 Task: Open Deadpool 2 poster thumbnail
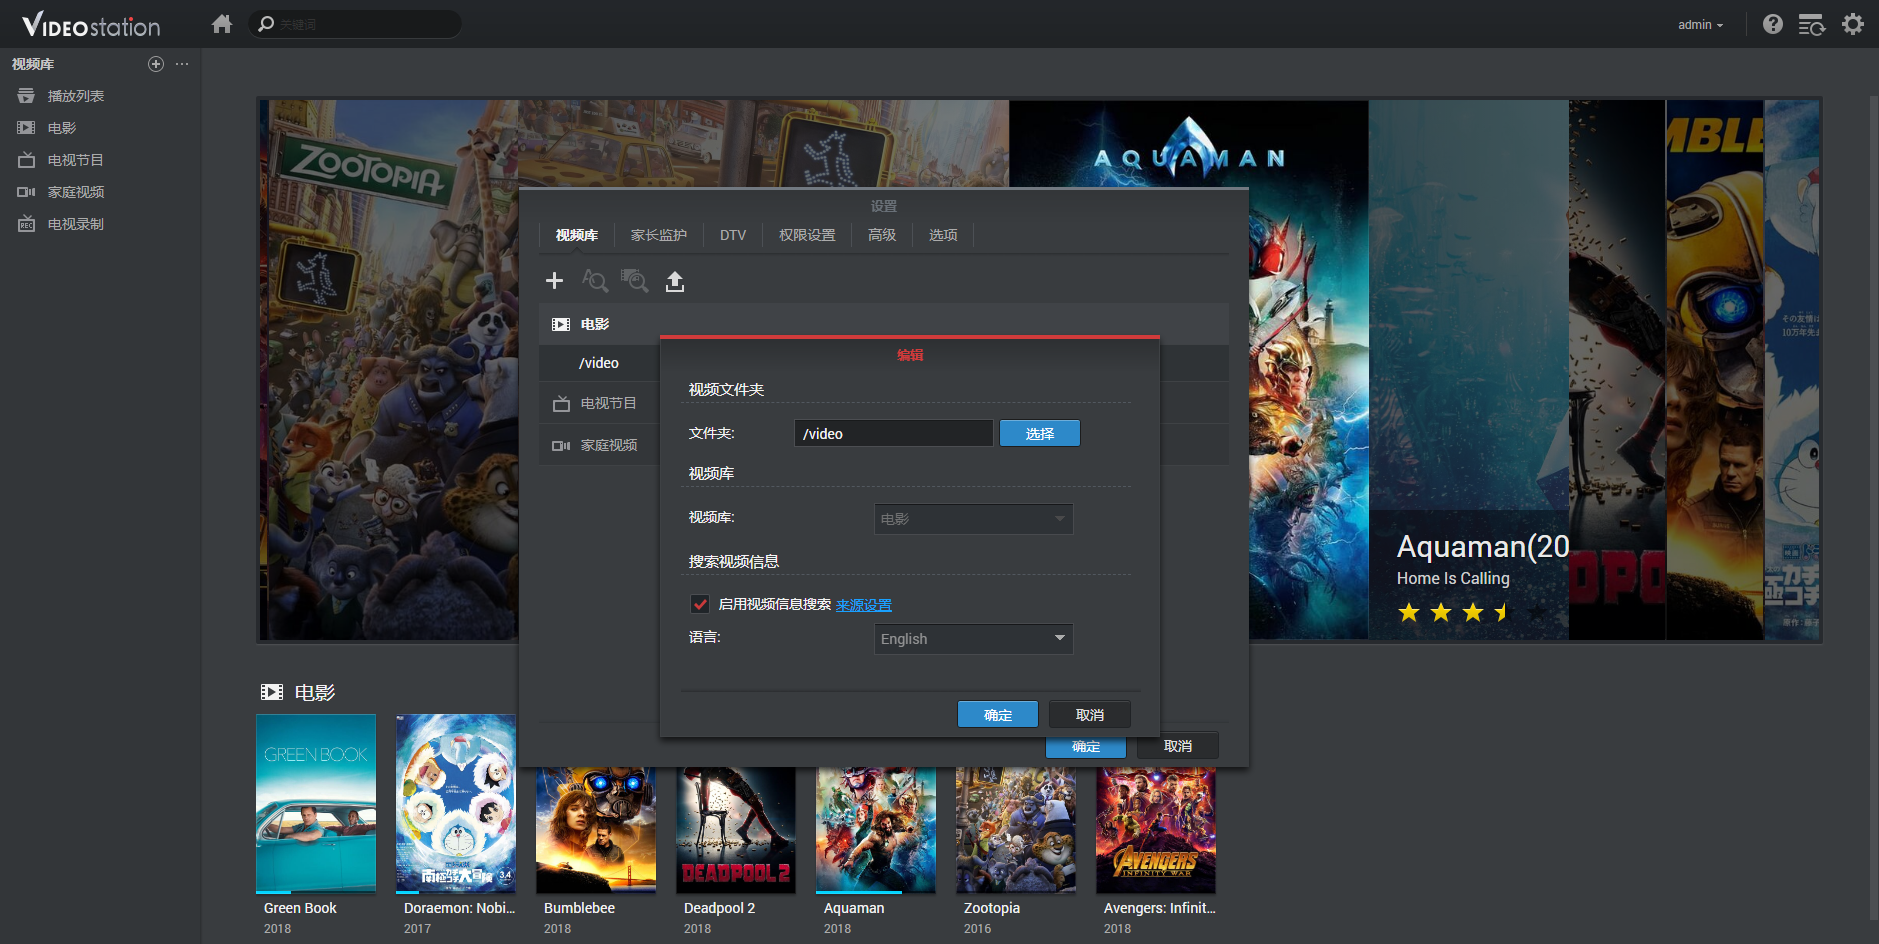pyautogui.click(x=736, y=830)
